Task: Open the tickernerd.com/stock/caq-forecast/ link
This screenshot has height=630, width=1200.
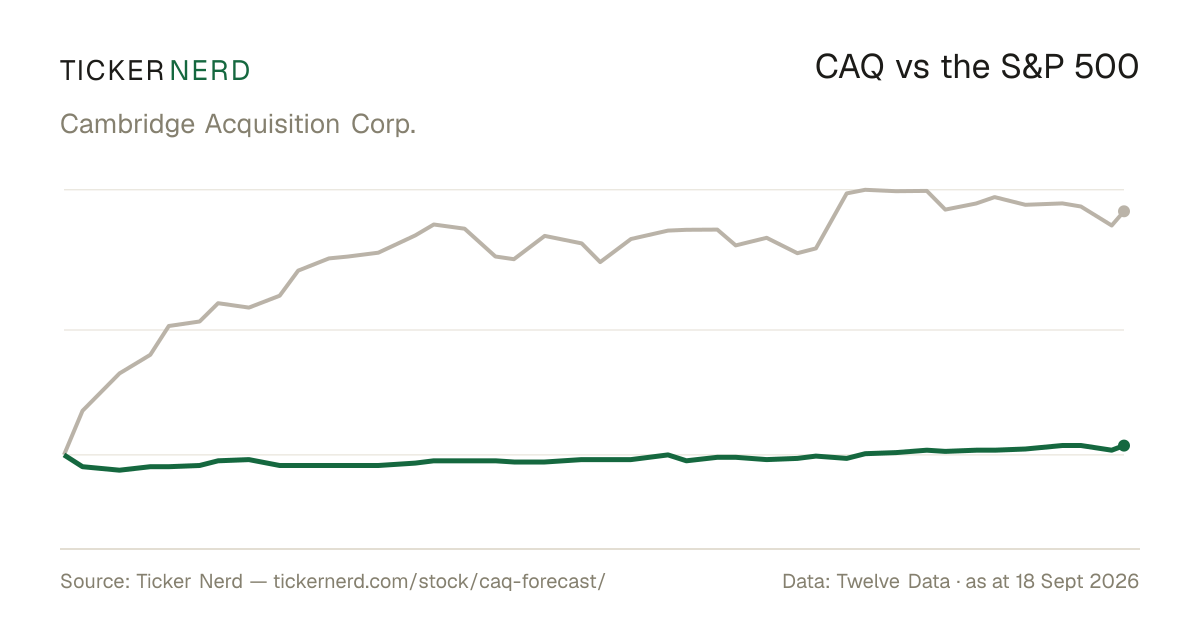Action: (x=439, y=582)
